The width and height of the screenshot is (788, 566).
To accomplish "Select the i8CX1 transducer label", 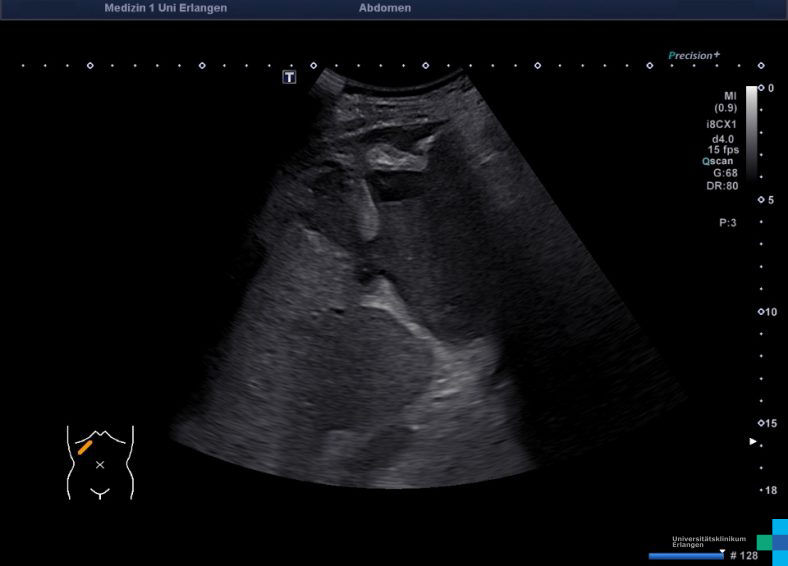I will [721, 125].
